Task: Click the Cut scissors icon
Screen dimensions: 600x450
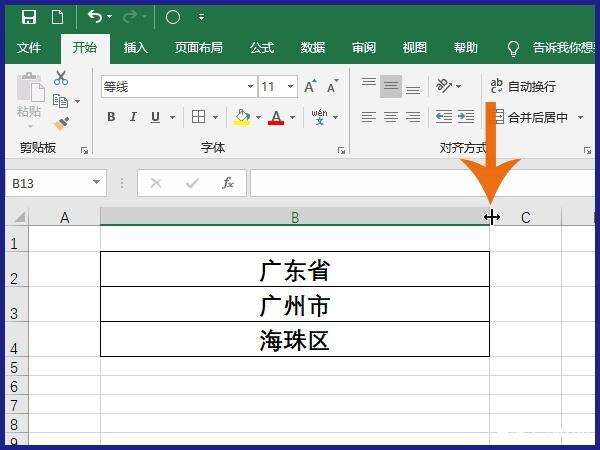Action: point(60,78)
